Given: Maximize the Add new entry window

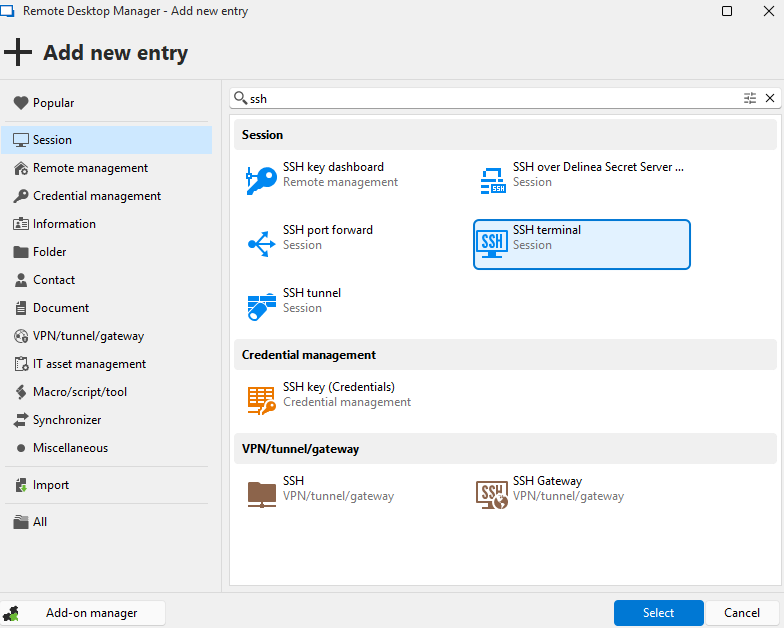Looking at the screenshot, I should 727,11.
